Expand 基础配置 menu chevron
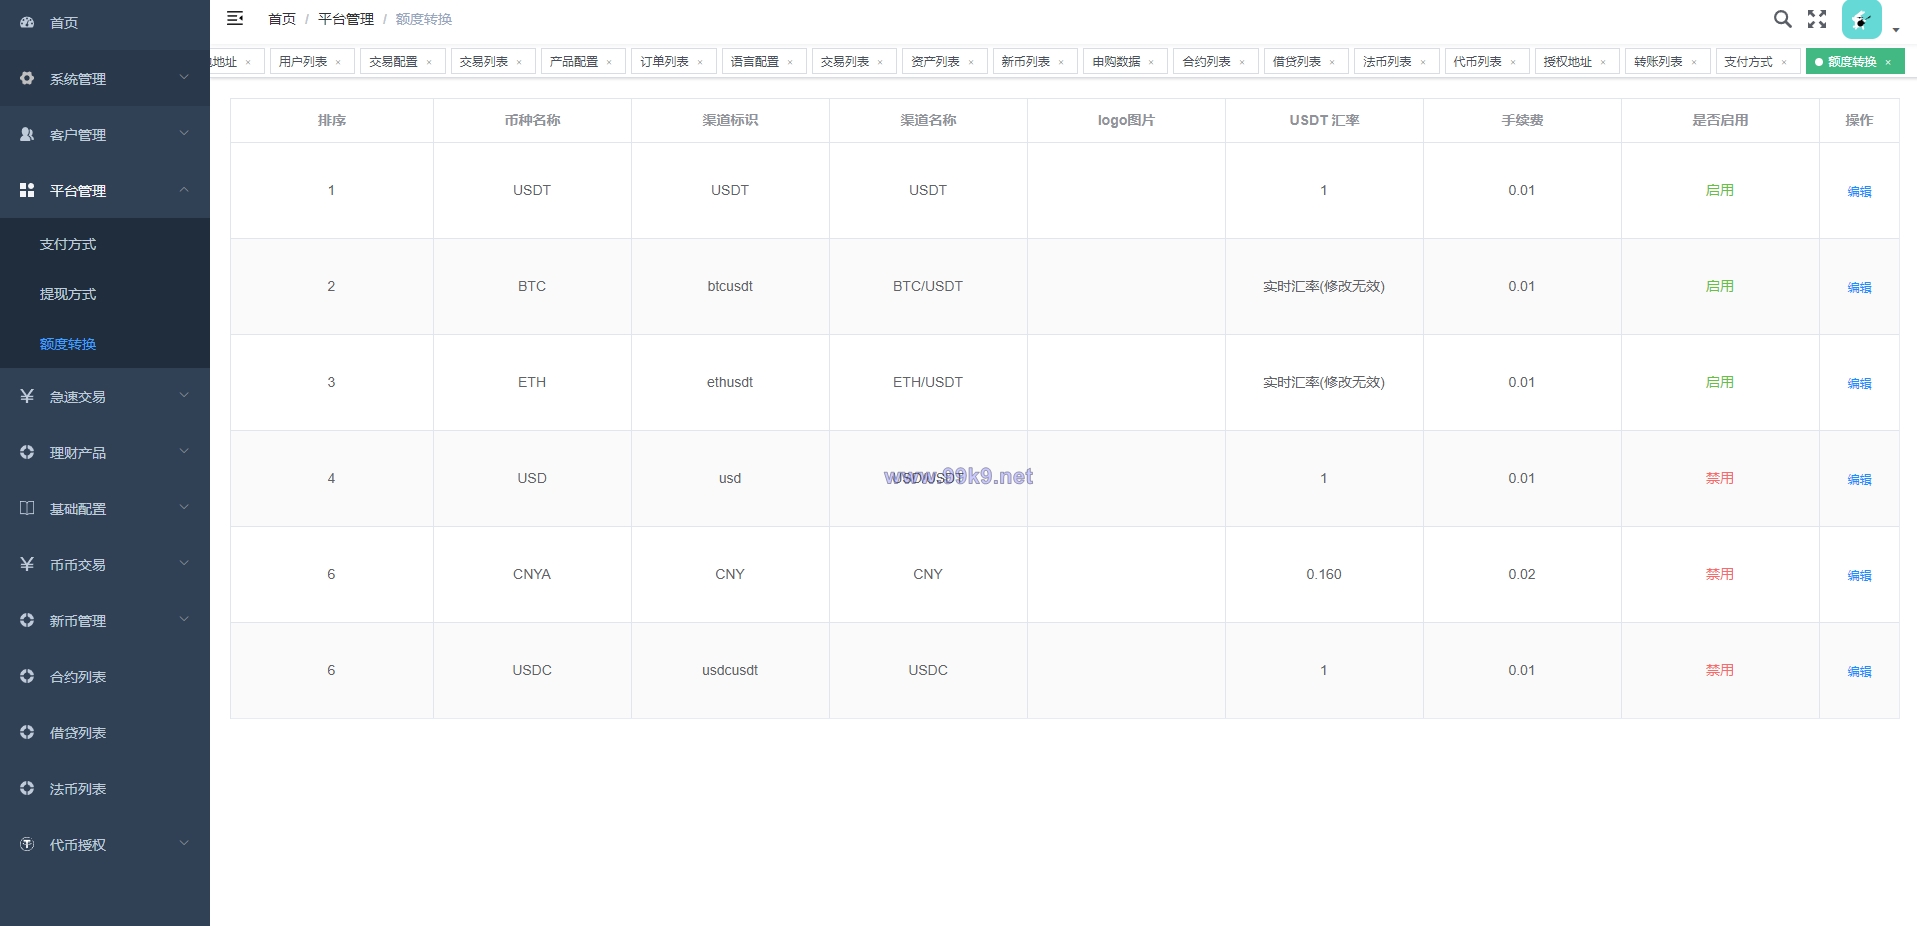This screenshot has height=926, width=1917. (184, 507)
